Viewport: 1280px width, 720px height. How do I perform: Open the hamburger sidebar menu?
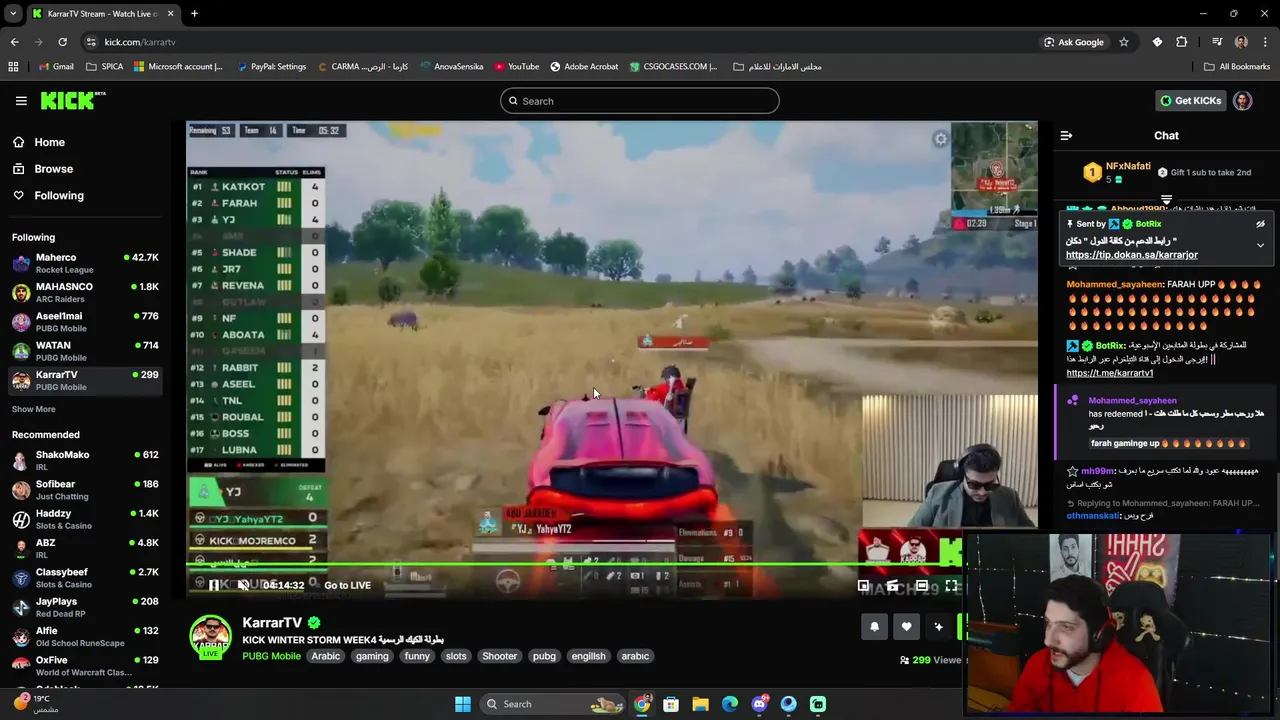(x=21, y=100)
